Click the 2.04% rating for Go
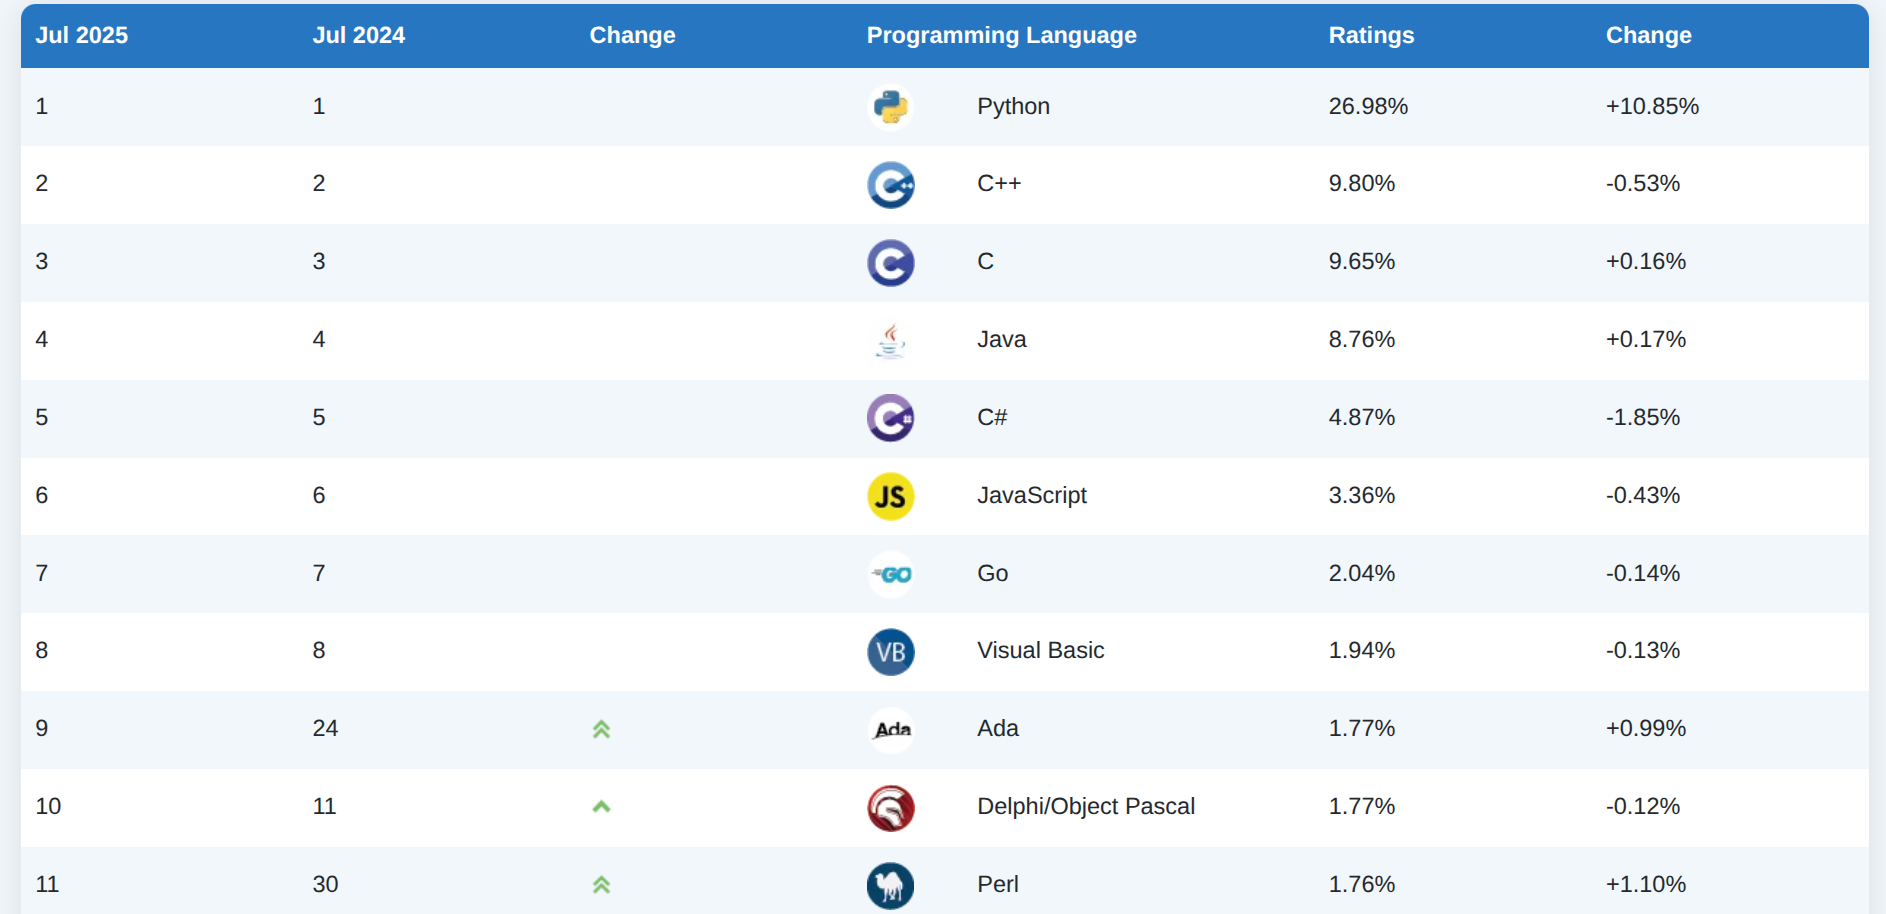 pyautogui.click(x=1361, y=573)
